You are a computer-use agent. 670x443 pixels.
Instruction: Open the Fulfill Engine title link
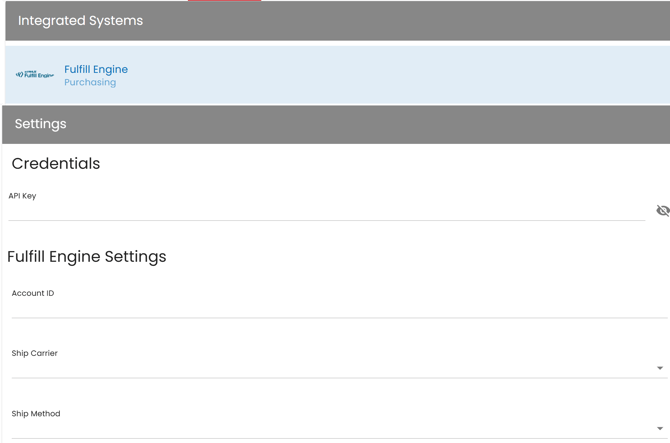(96, 69)
